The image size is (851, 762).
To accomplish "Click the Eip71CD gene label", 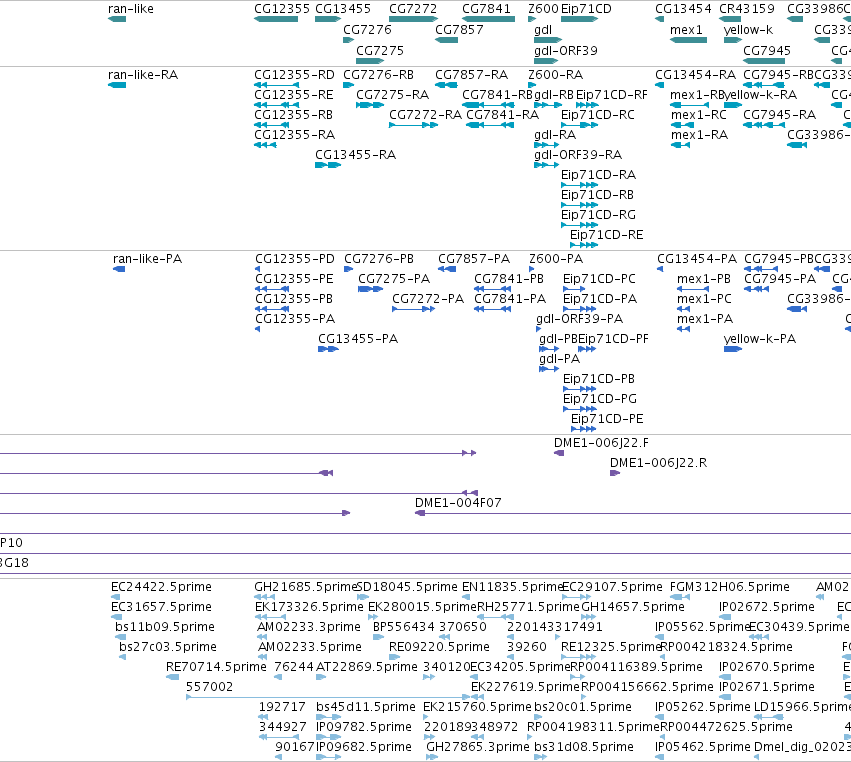I will tap(586, 9).
